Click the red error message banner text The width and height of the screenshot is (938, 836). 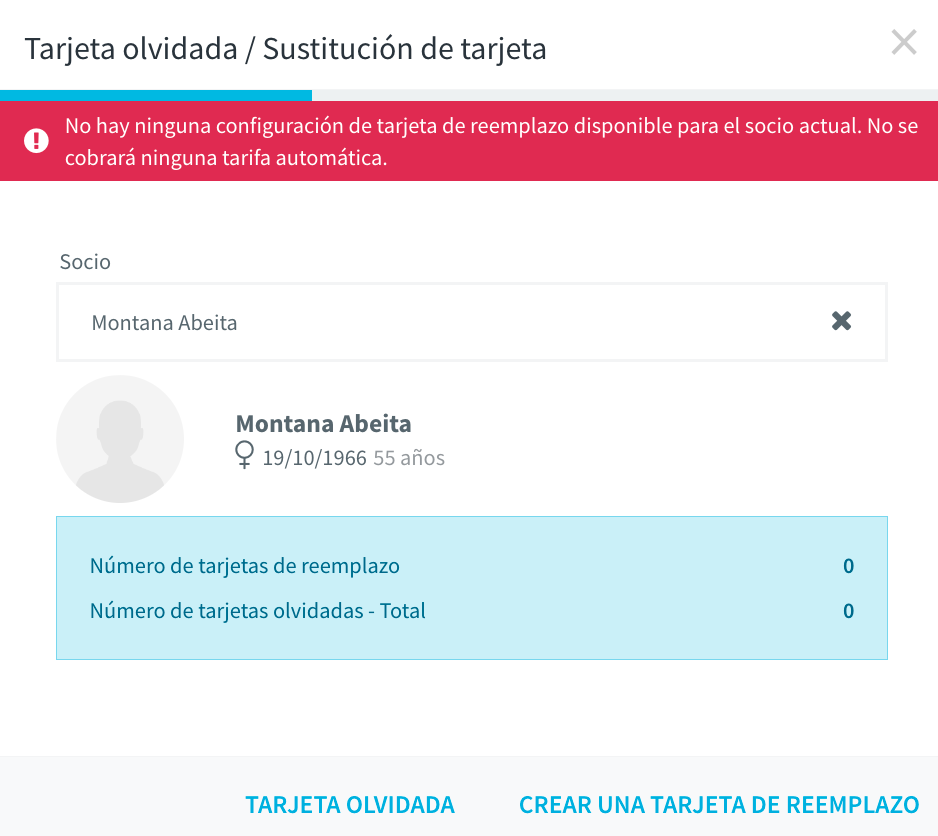(x=491, y=142)
